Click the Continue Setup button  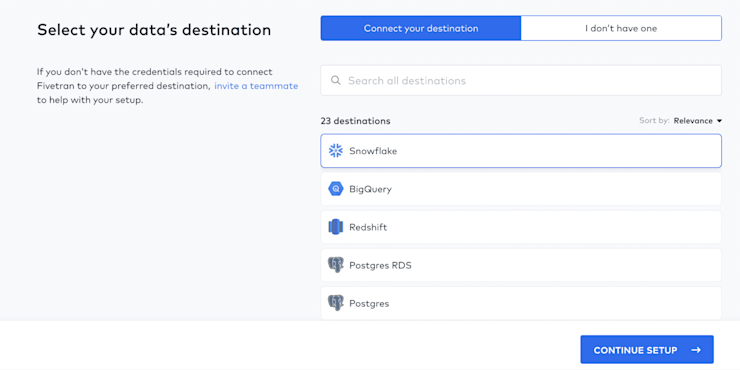tap(647, 350)
